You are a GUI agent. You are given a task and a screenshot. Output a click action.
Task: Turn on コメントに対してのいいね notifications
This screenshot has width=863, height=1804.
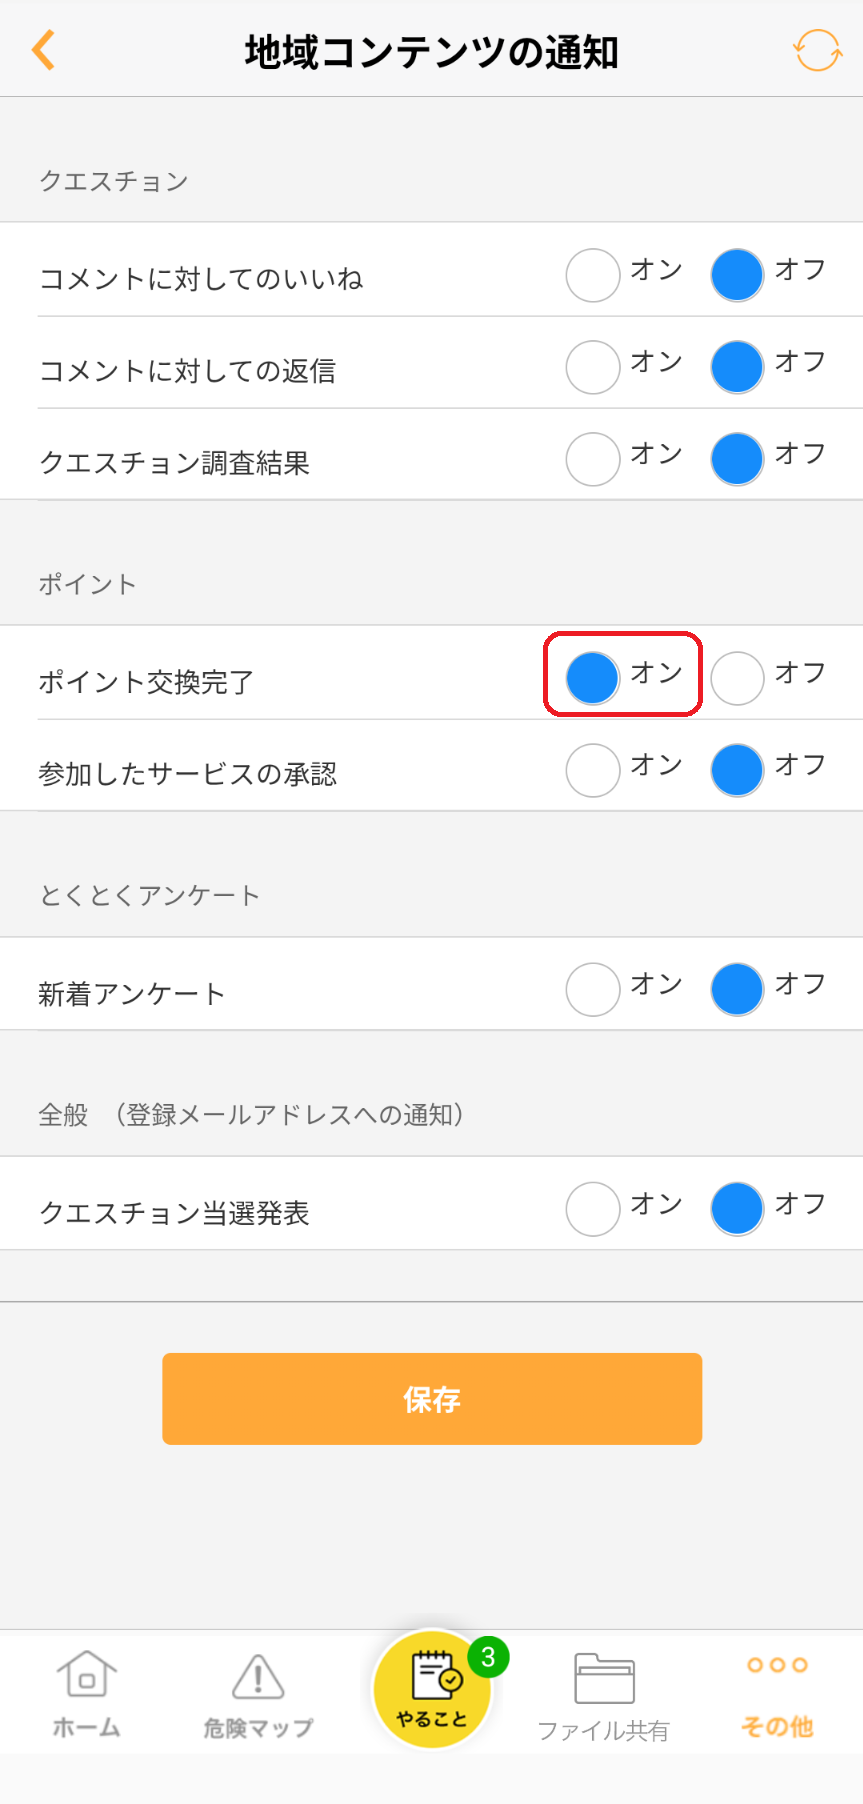pos(593,275)
